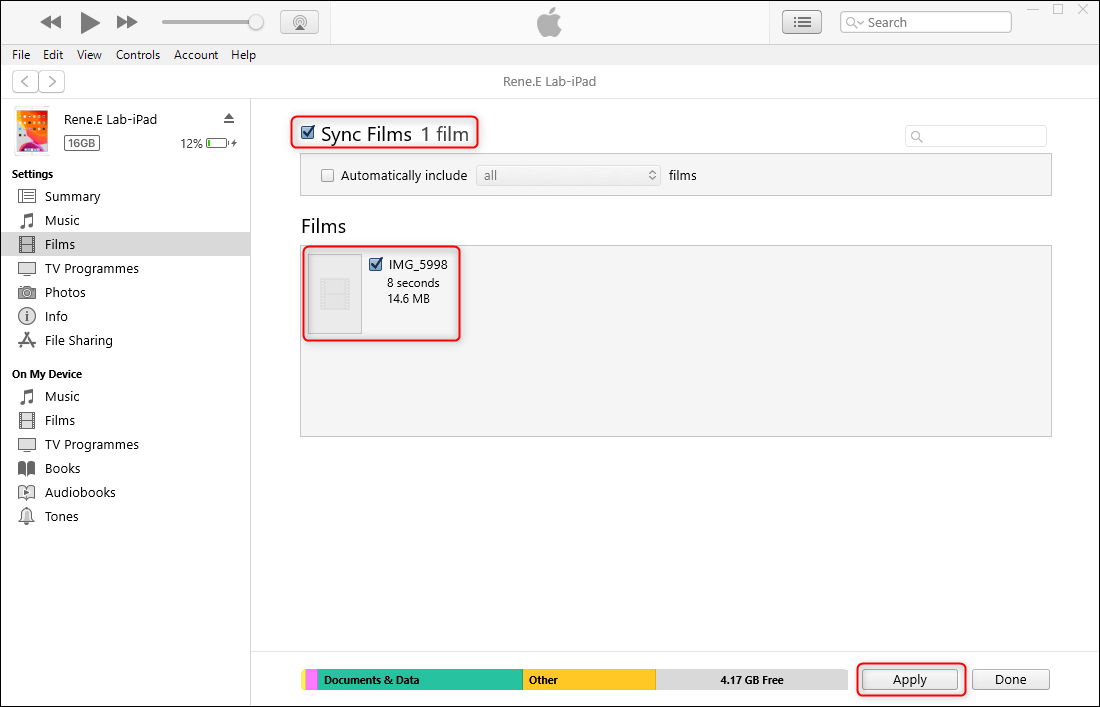Adjust the volume slider knob
This screenshot has width=1100, height=707.
[256, 22]
